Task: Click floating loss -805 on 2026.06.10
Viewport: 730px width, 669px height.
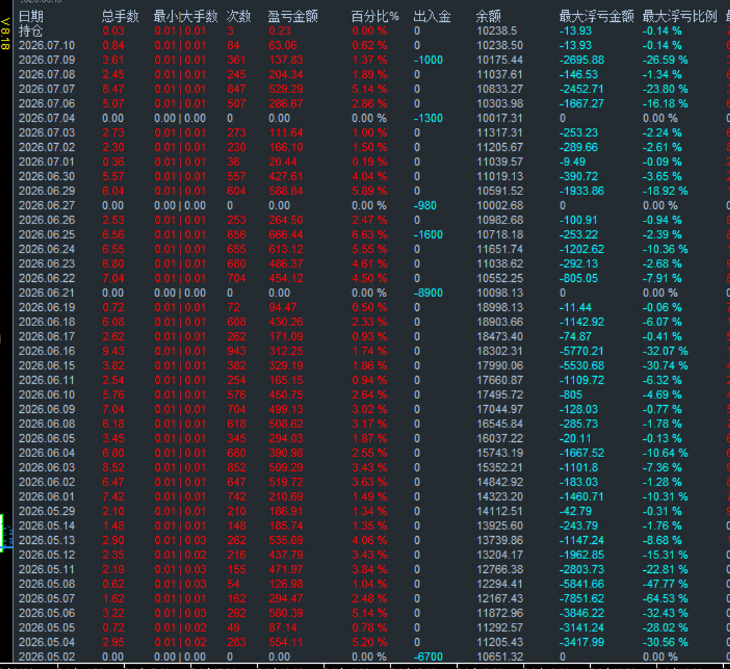Action: (x=571, y=395)
